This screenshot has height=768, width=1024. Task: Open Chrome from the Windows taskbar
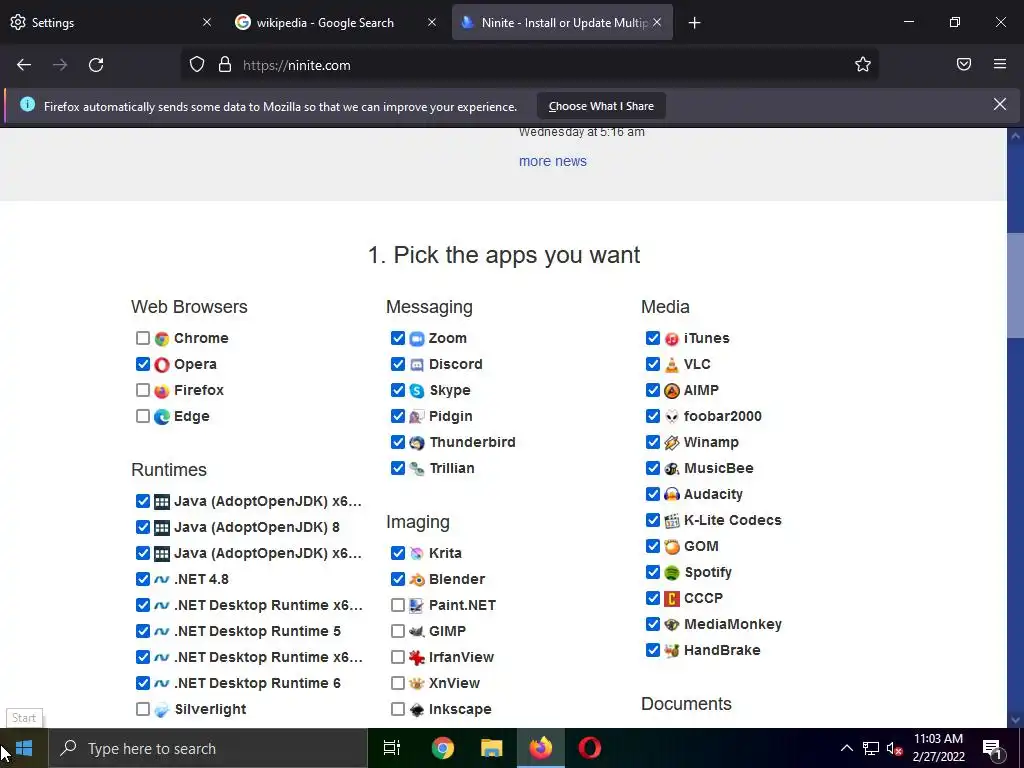click(x=443, y=748)
